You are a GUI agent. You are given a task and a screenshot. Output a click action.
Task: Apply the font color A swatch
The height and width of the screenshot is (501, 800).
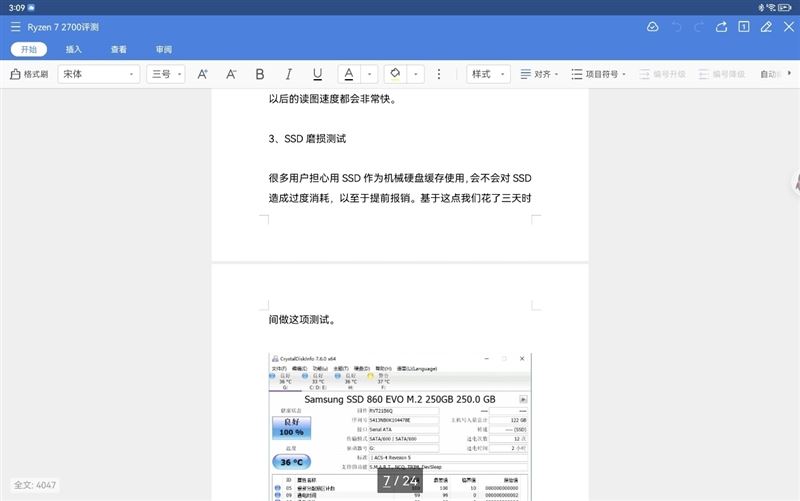(x=348, y=74)
